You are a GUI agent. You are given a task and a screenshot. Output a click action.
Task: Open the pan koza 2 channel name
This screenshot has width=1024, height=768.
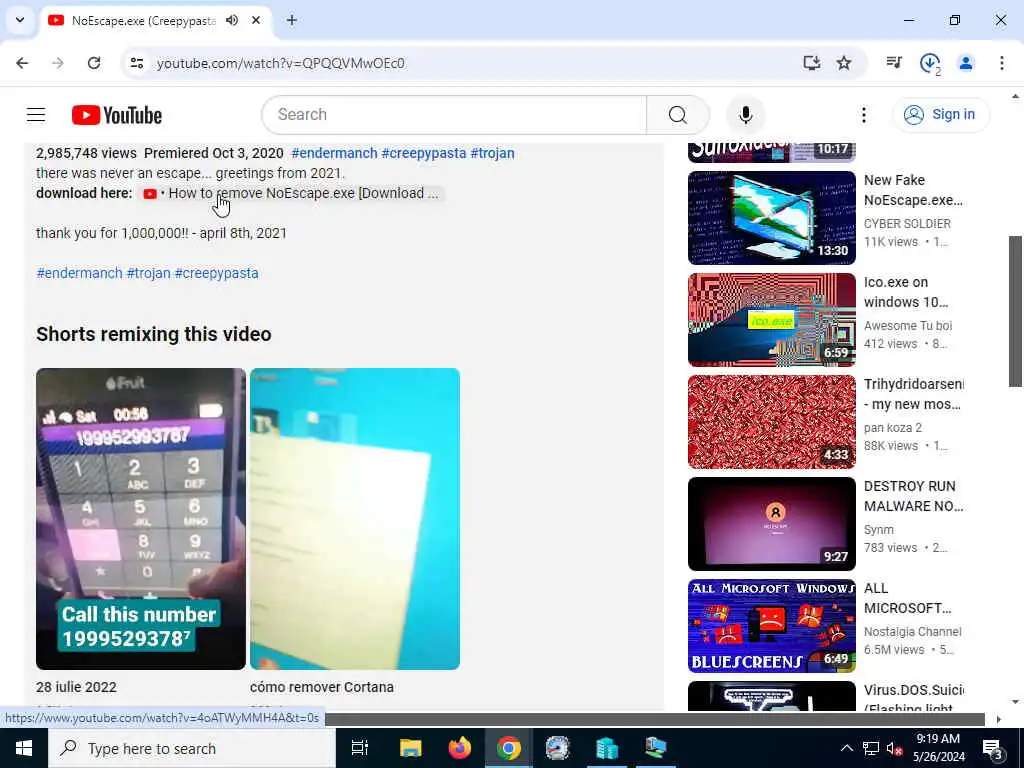click(893, 427)
